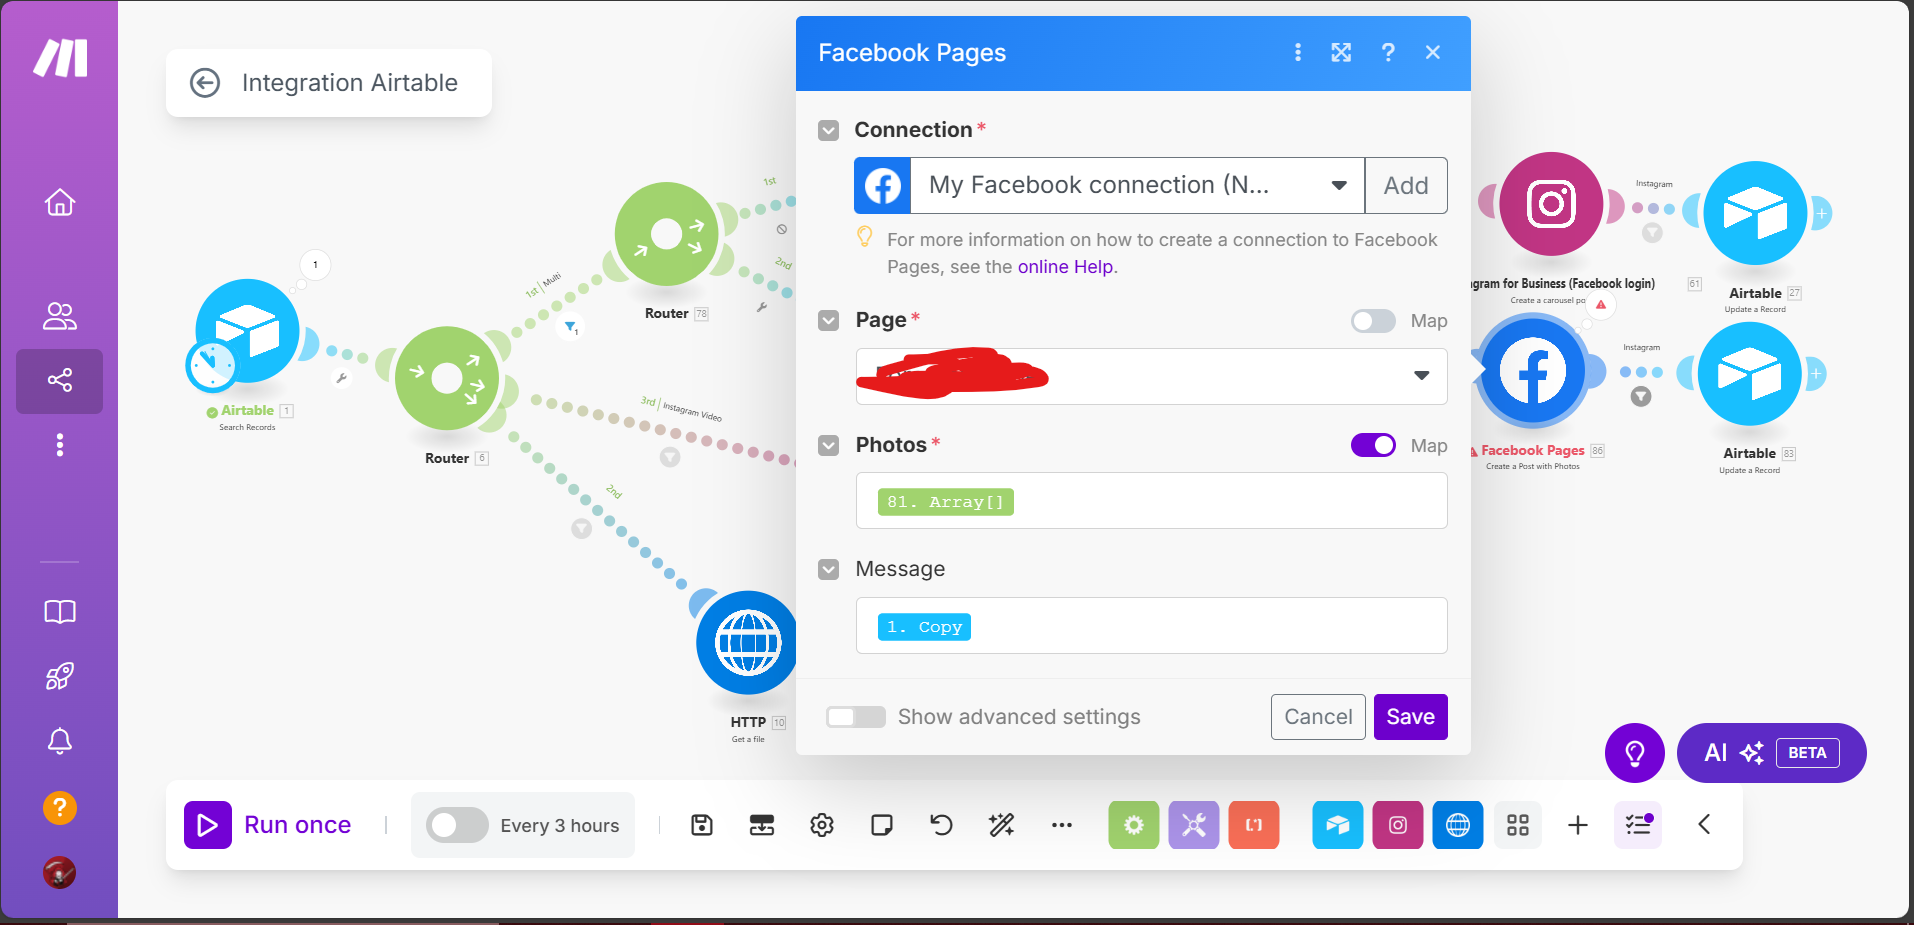Screen dimensions: 1914x925
Task: Open orange Text parser favorite
Action: (x=1254, y=825)
